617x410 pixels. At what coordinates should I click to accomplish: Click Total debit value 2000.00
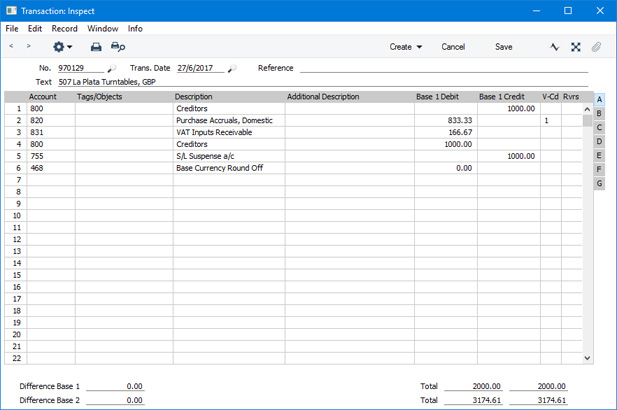tap(473, 386)
